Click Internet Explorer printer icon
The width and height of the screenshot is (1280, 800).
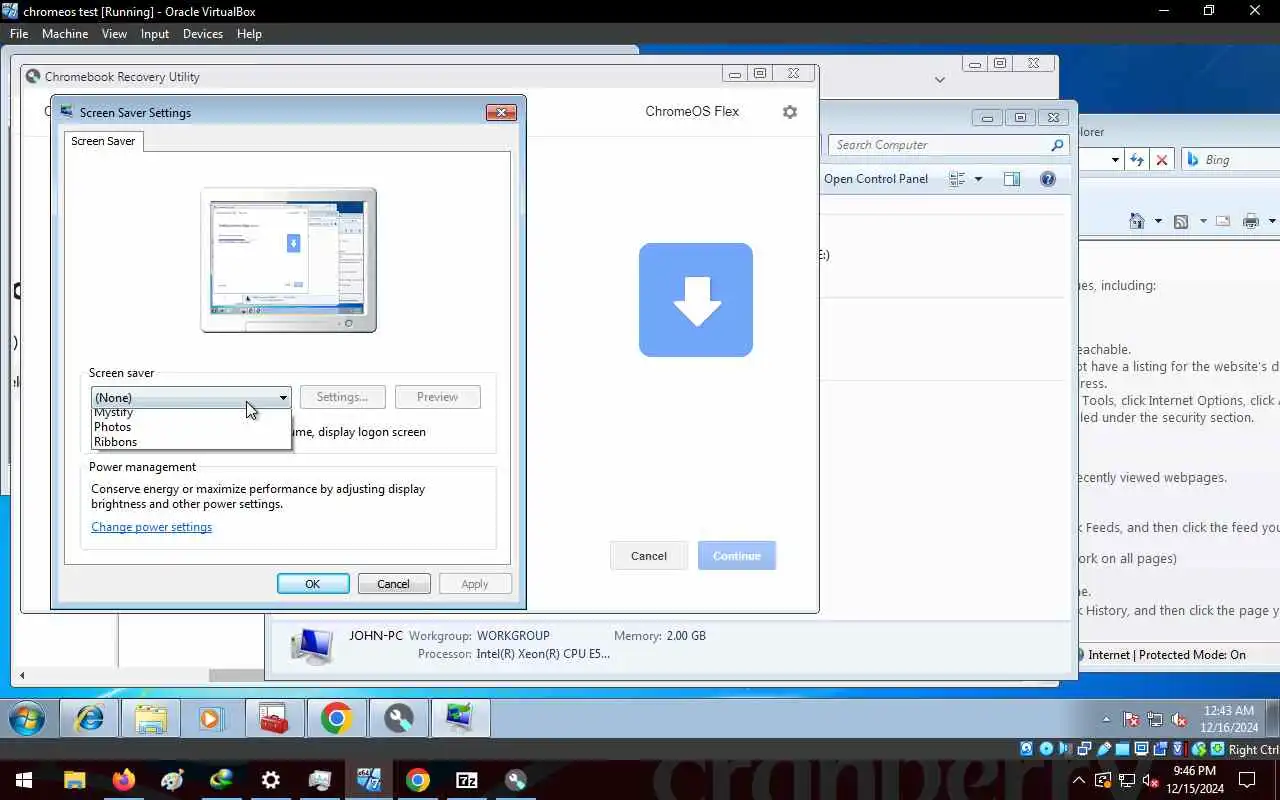(x=1251, y=221)
